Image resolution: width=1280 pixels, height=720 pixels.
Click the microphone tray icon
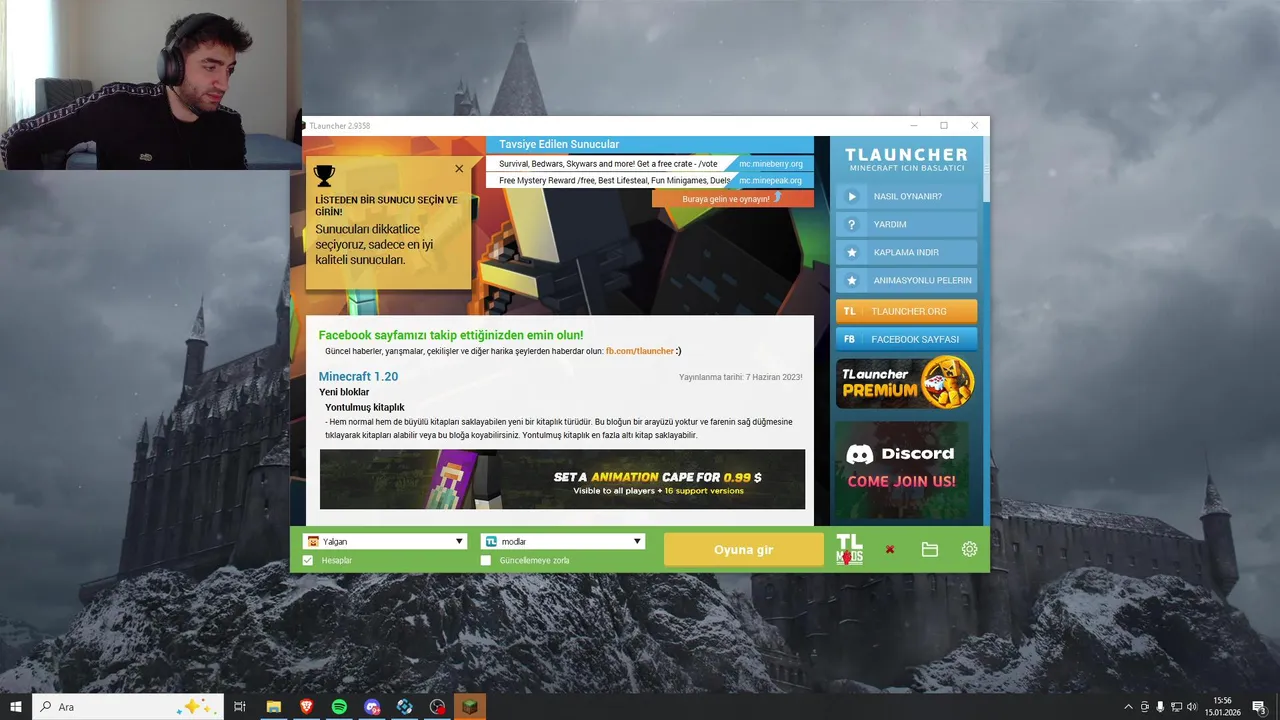point(1160,707)
